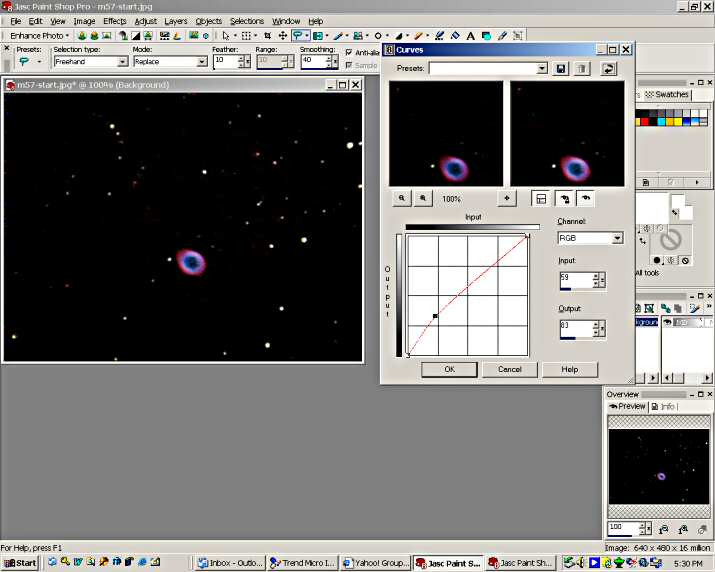The width and height of the screenshot is (715, 572).
Task: Zoom in the Curves preview
Action: [424, 199]
